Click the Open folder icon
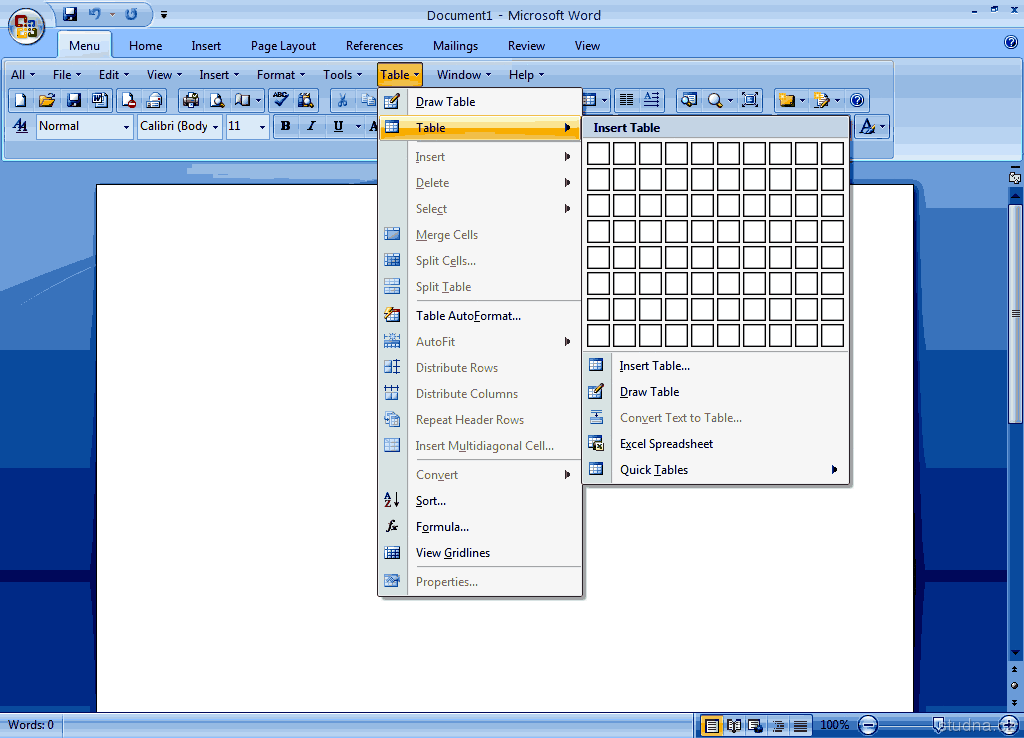 46,100
